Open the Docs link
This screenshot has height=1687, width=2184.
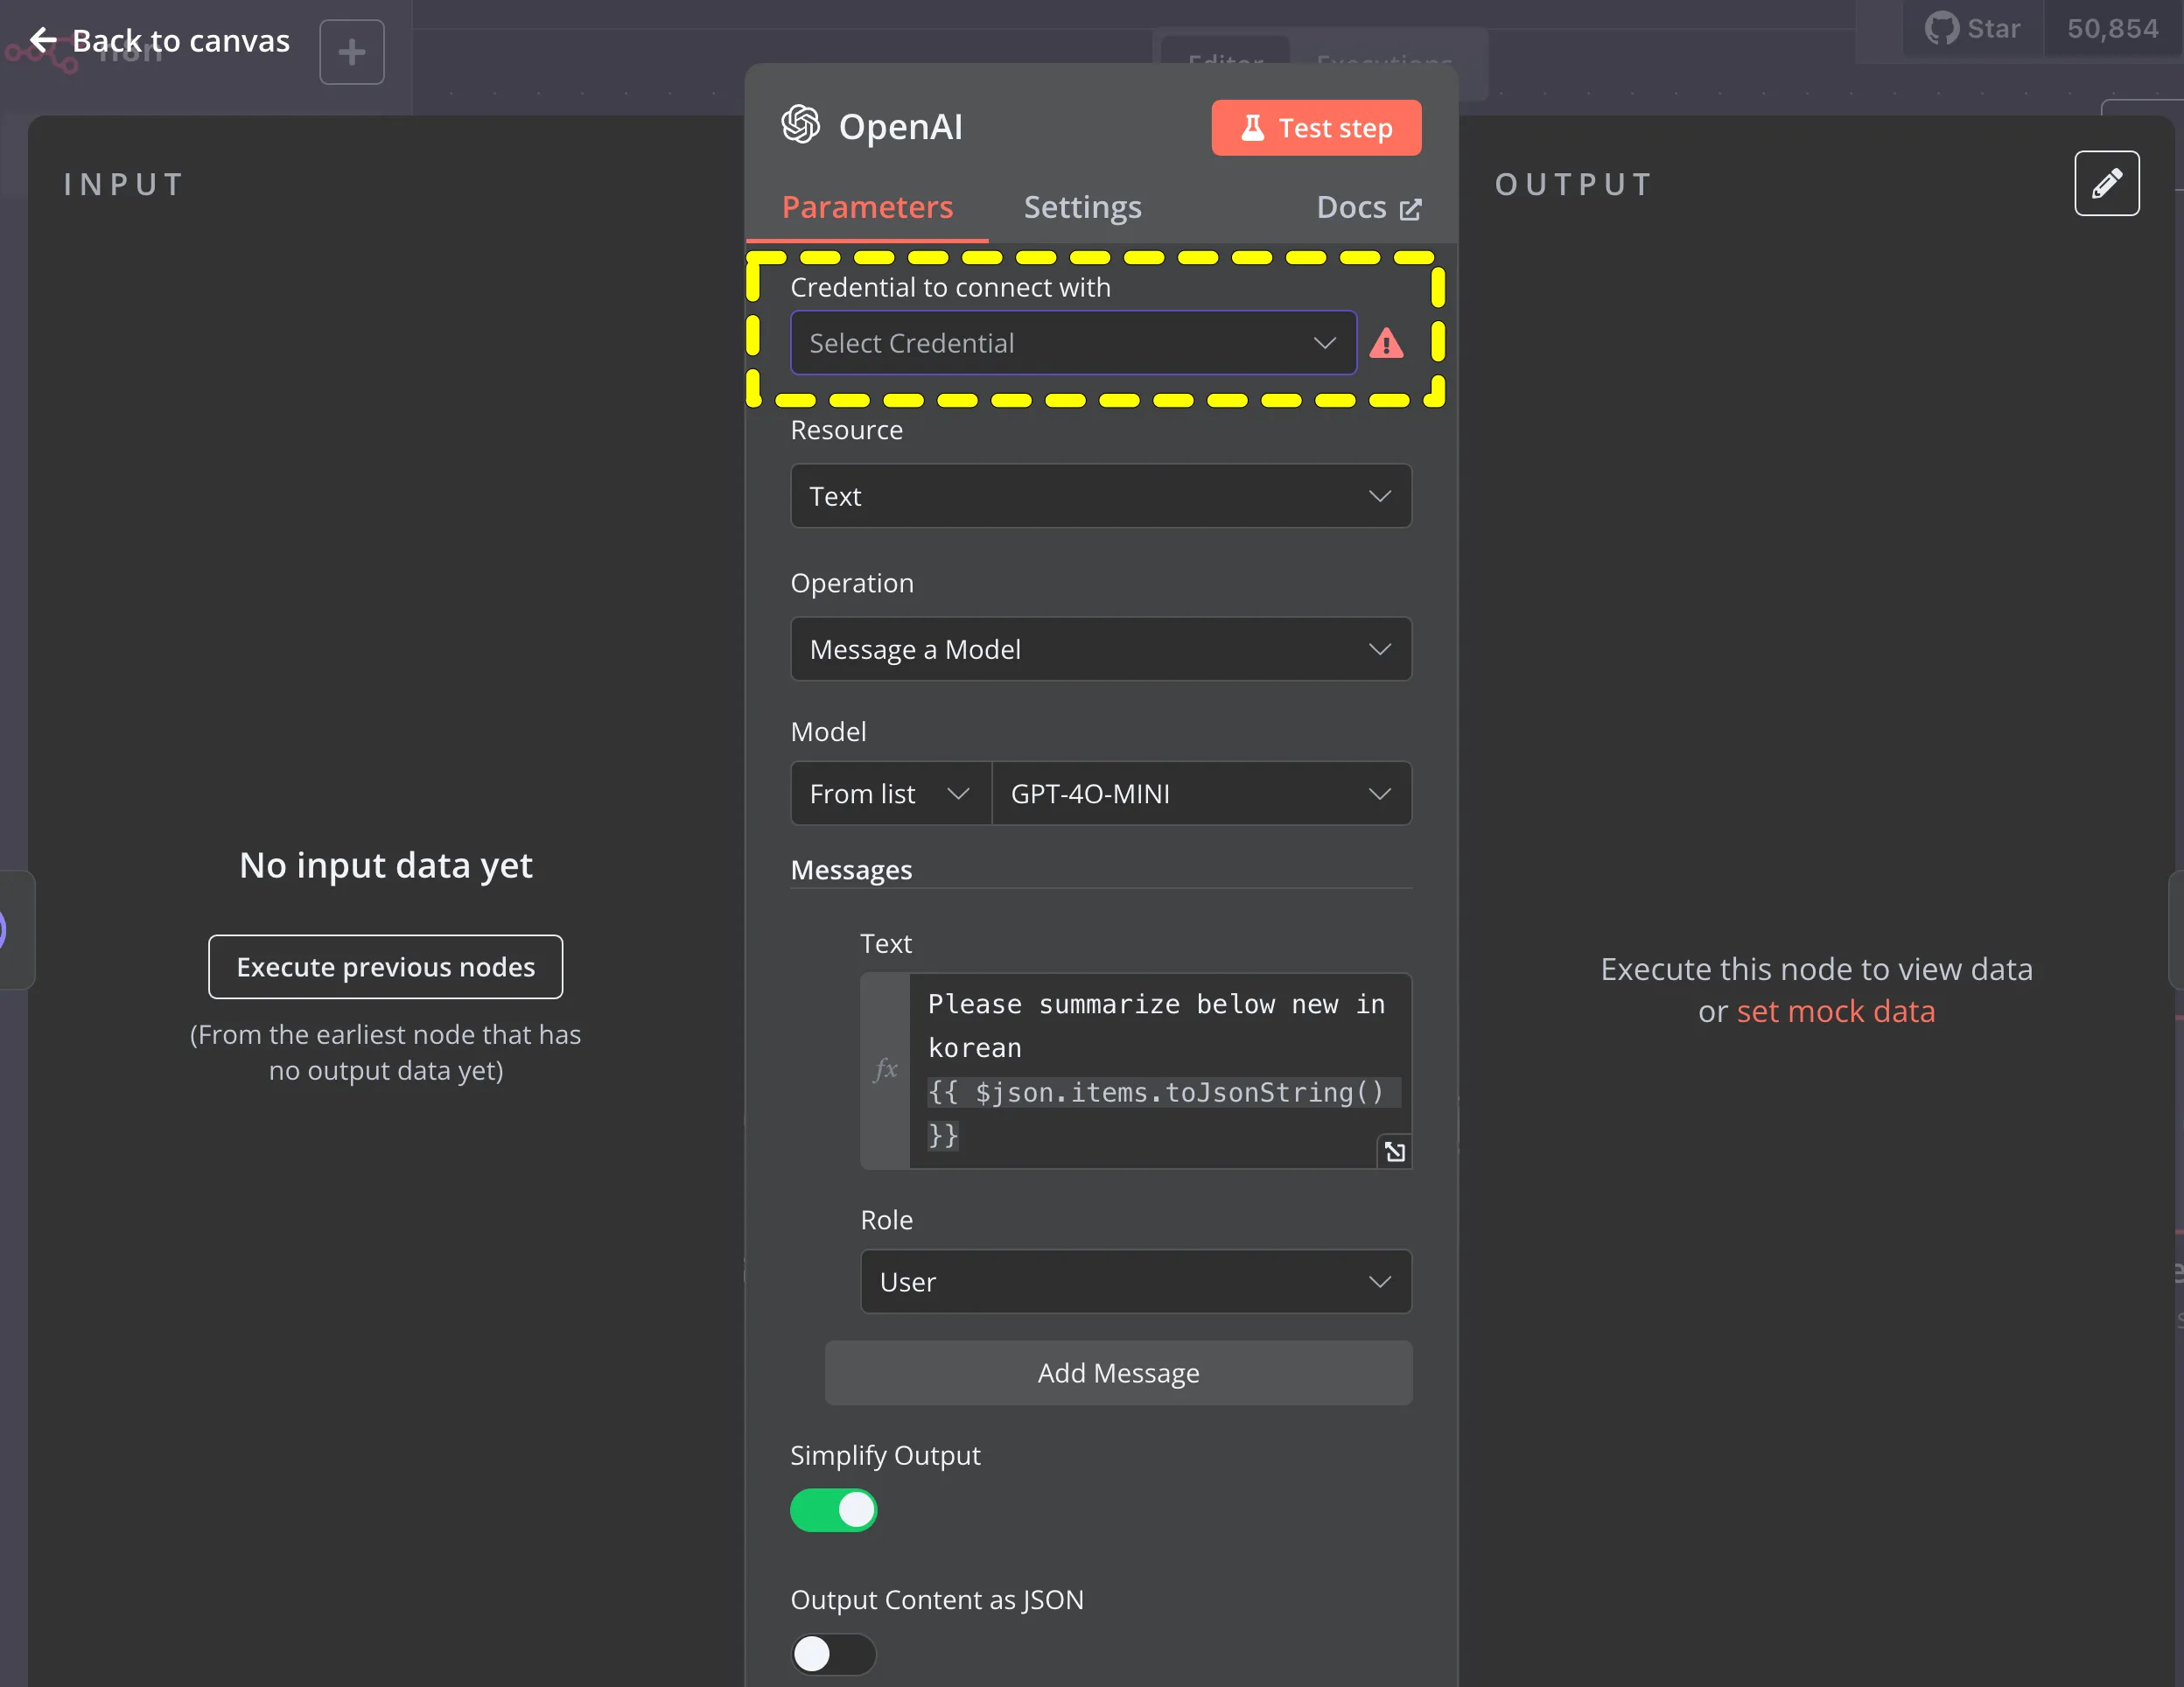tap(1369, 207)
